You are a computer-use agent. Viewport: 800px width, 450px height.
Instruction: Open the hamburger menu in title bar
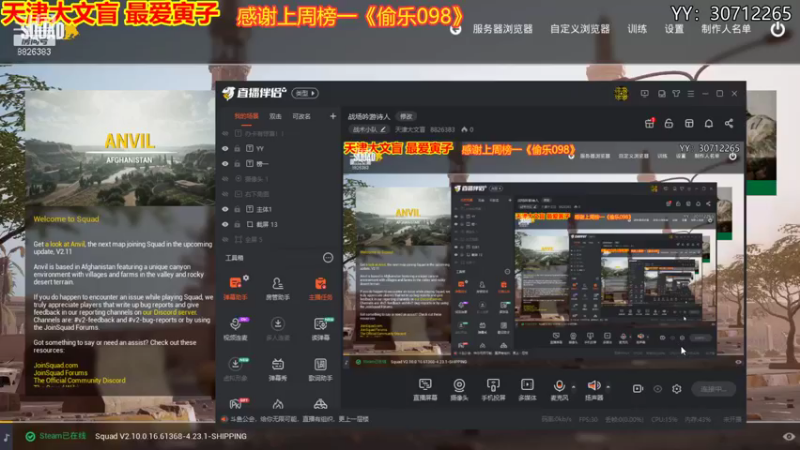click(691, 94)
